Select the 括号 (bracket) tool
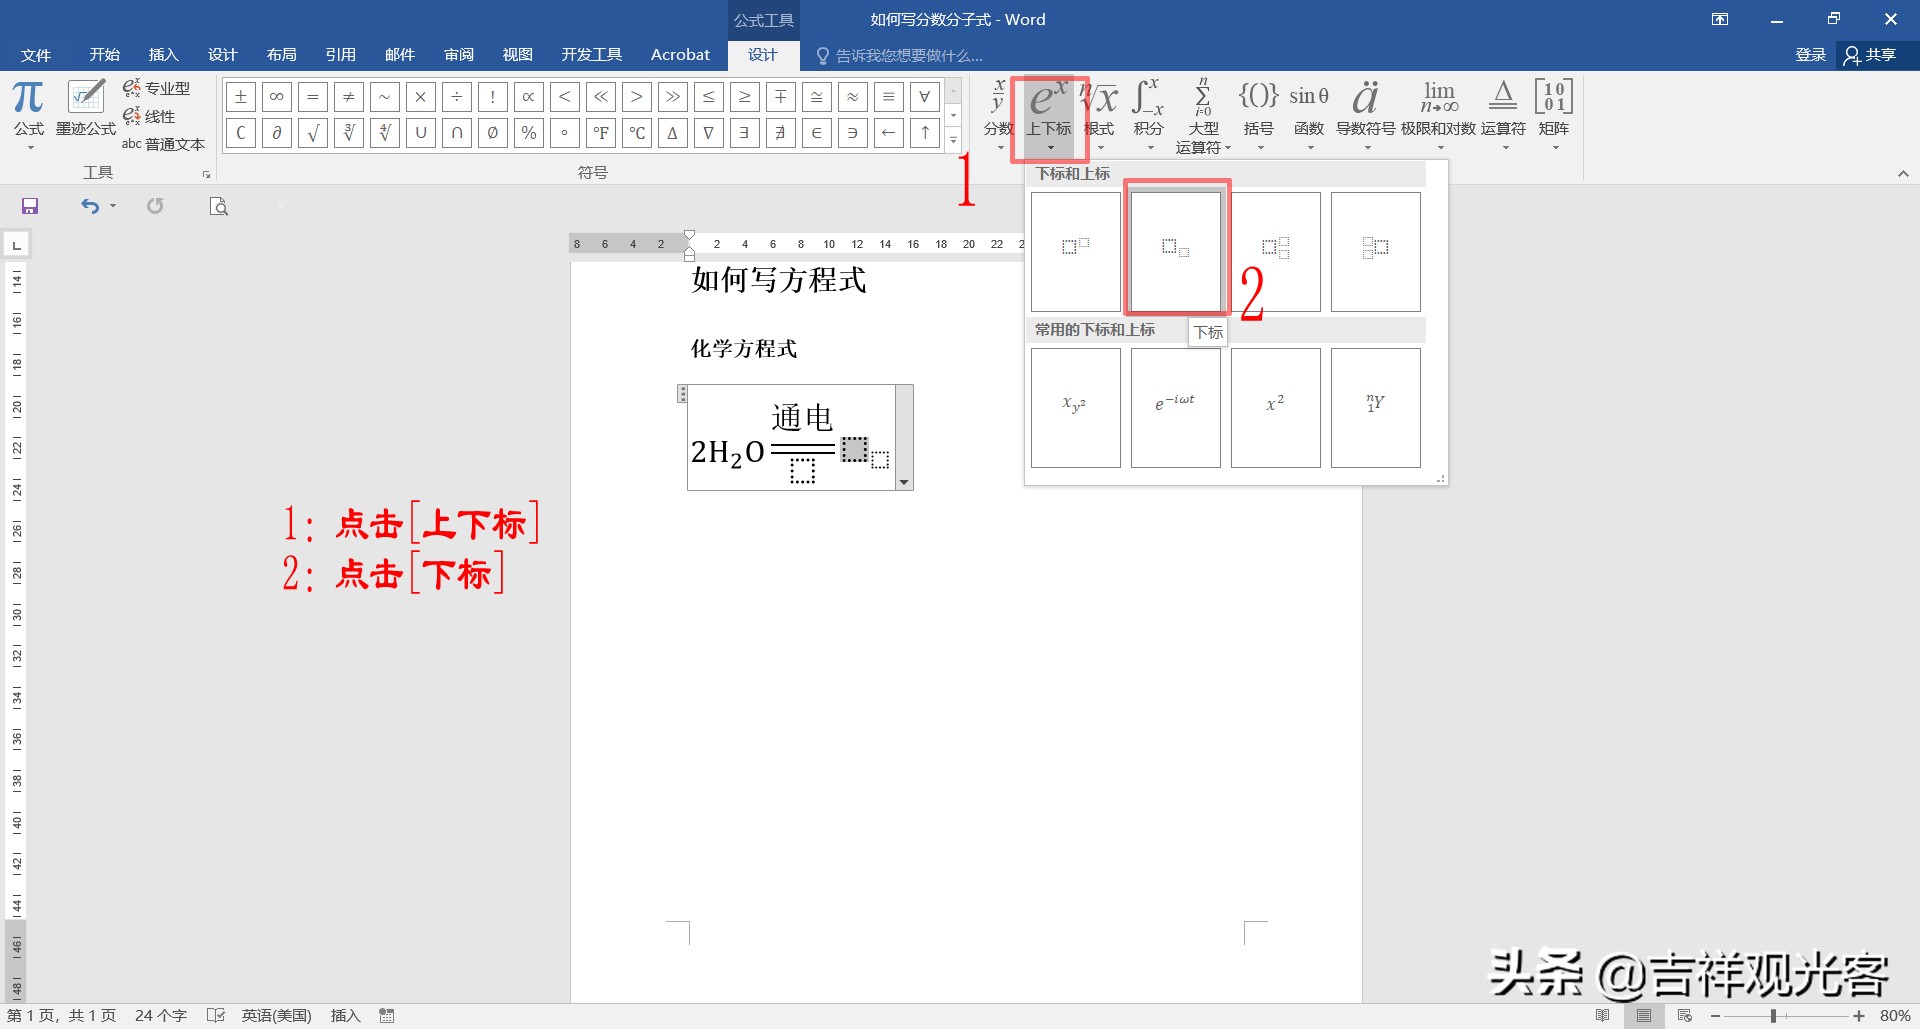Viewport: 1920px width, 1029px height. [1258, 110]
